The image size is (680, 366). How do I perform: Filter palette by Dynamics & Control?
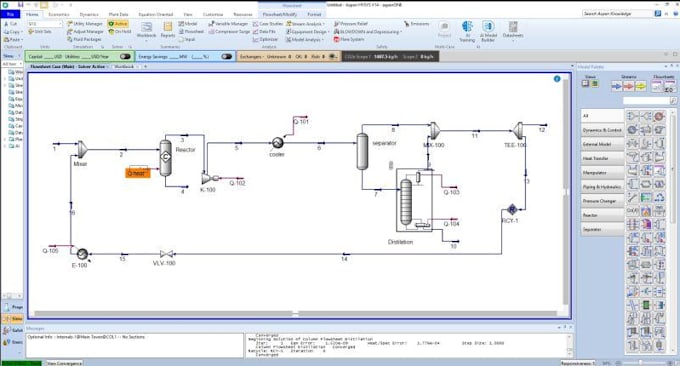tap(602, 130)
